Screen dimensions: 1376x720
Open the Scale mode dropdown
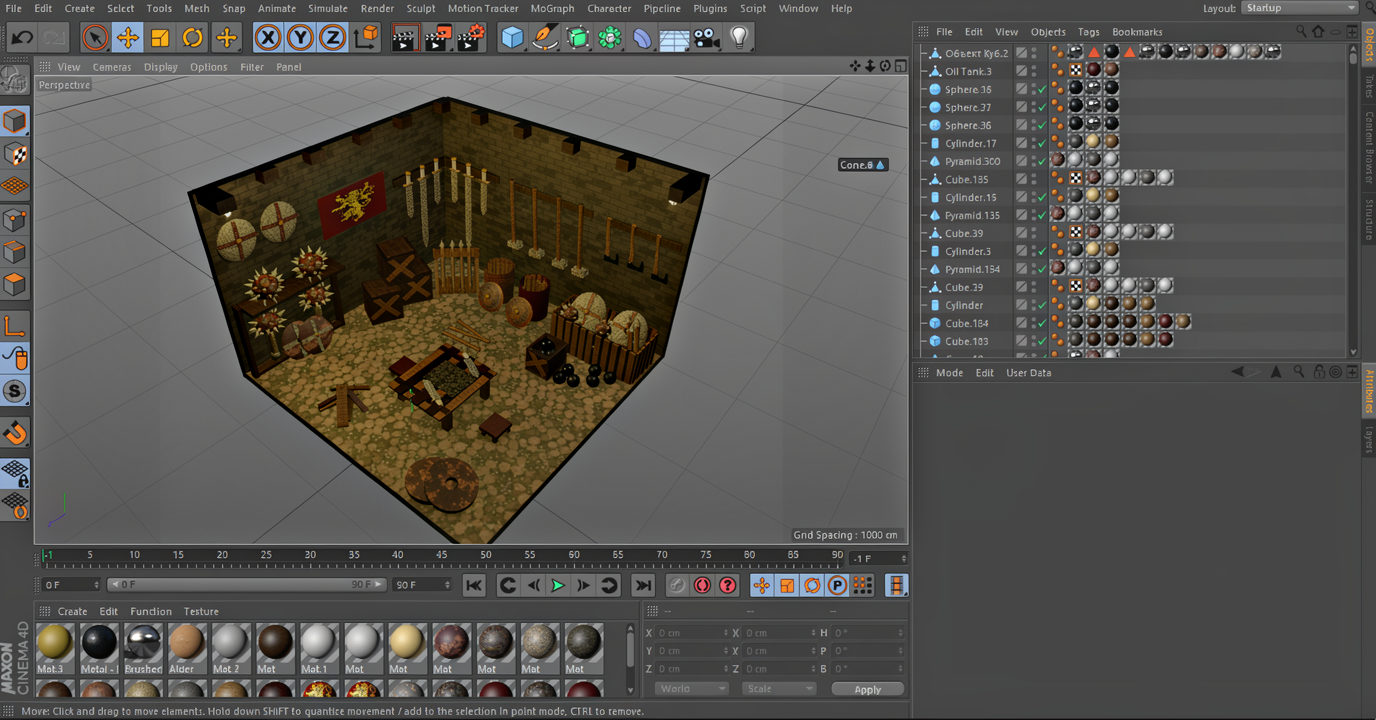click(779, 689)
